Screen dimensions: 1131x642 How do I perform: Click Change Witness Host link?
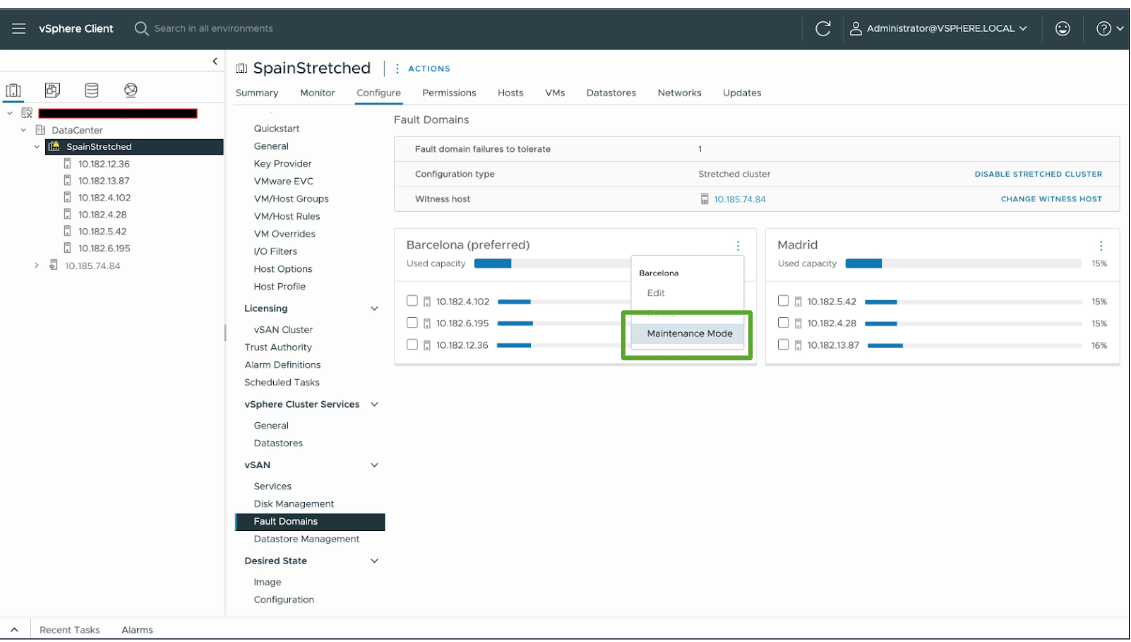coord(1051,199)
